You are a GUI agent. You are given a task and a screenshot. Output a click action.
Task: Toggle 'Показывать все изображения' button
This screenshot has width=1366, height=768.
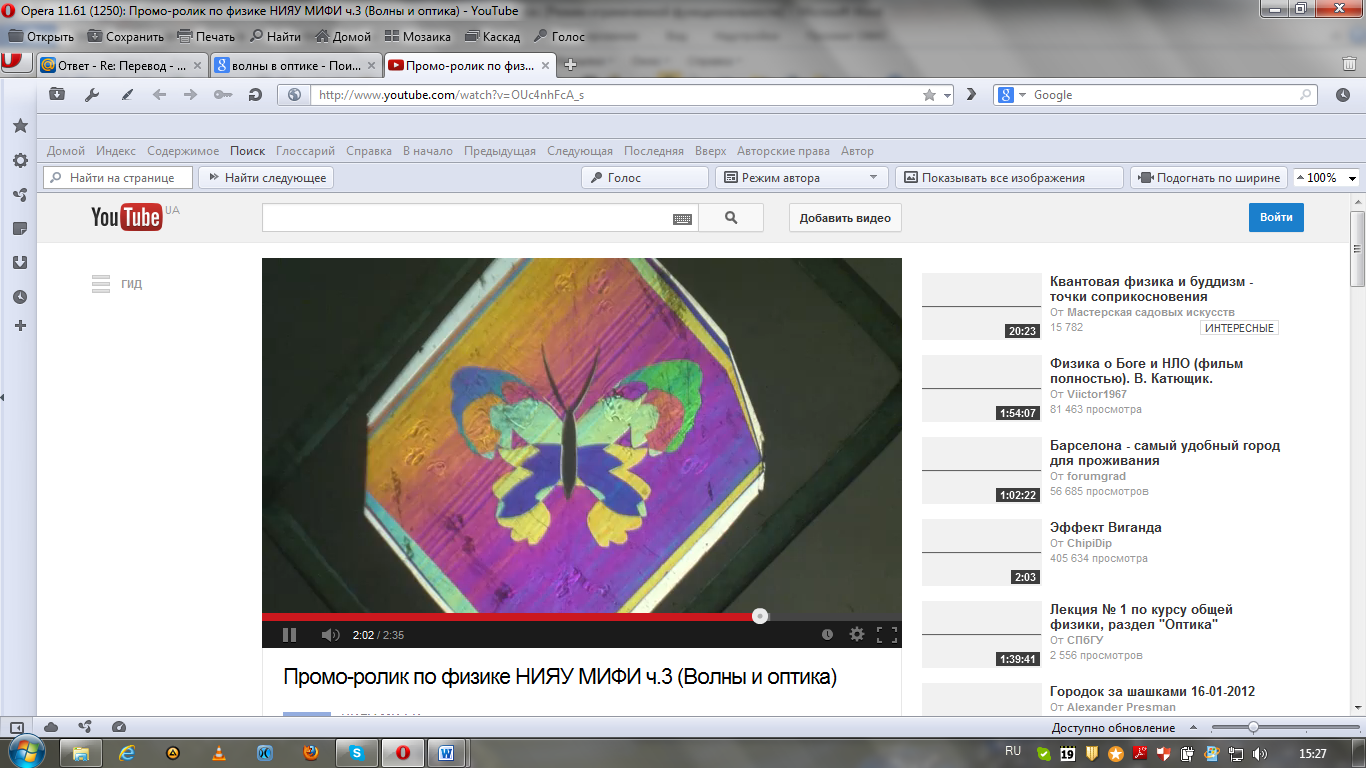pos(1009,178)
